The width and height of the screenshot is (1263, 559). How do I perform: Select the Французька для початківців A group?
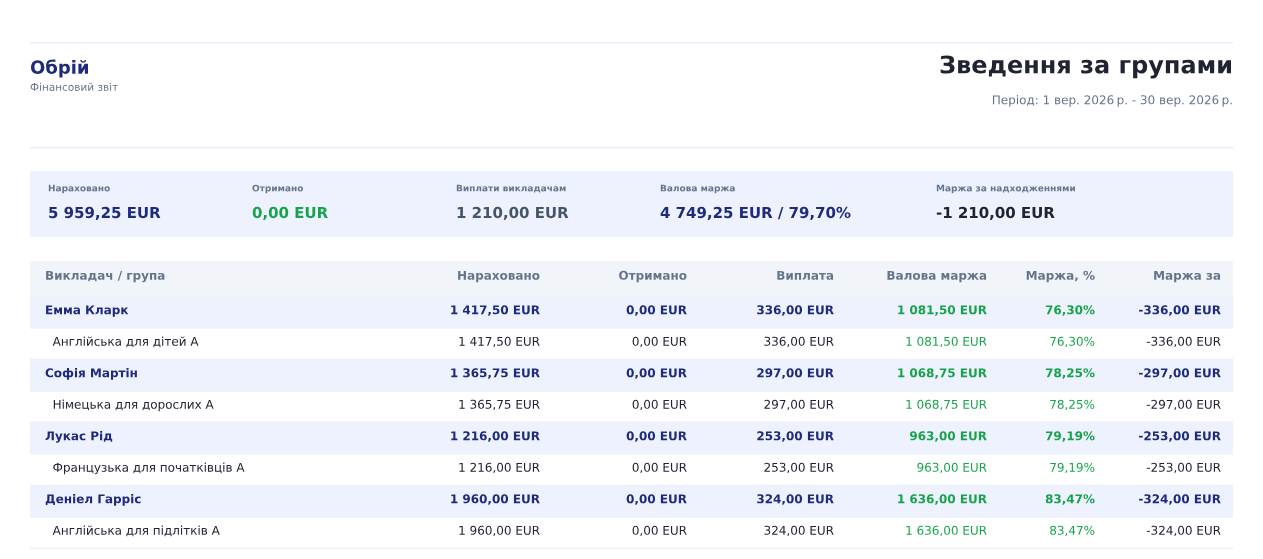point(631,468)
